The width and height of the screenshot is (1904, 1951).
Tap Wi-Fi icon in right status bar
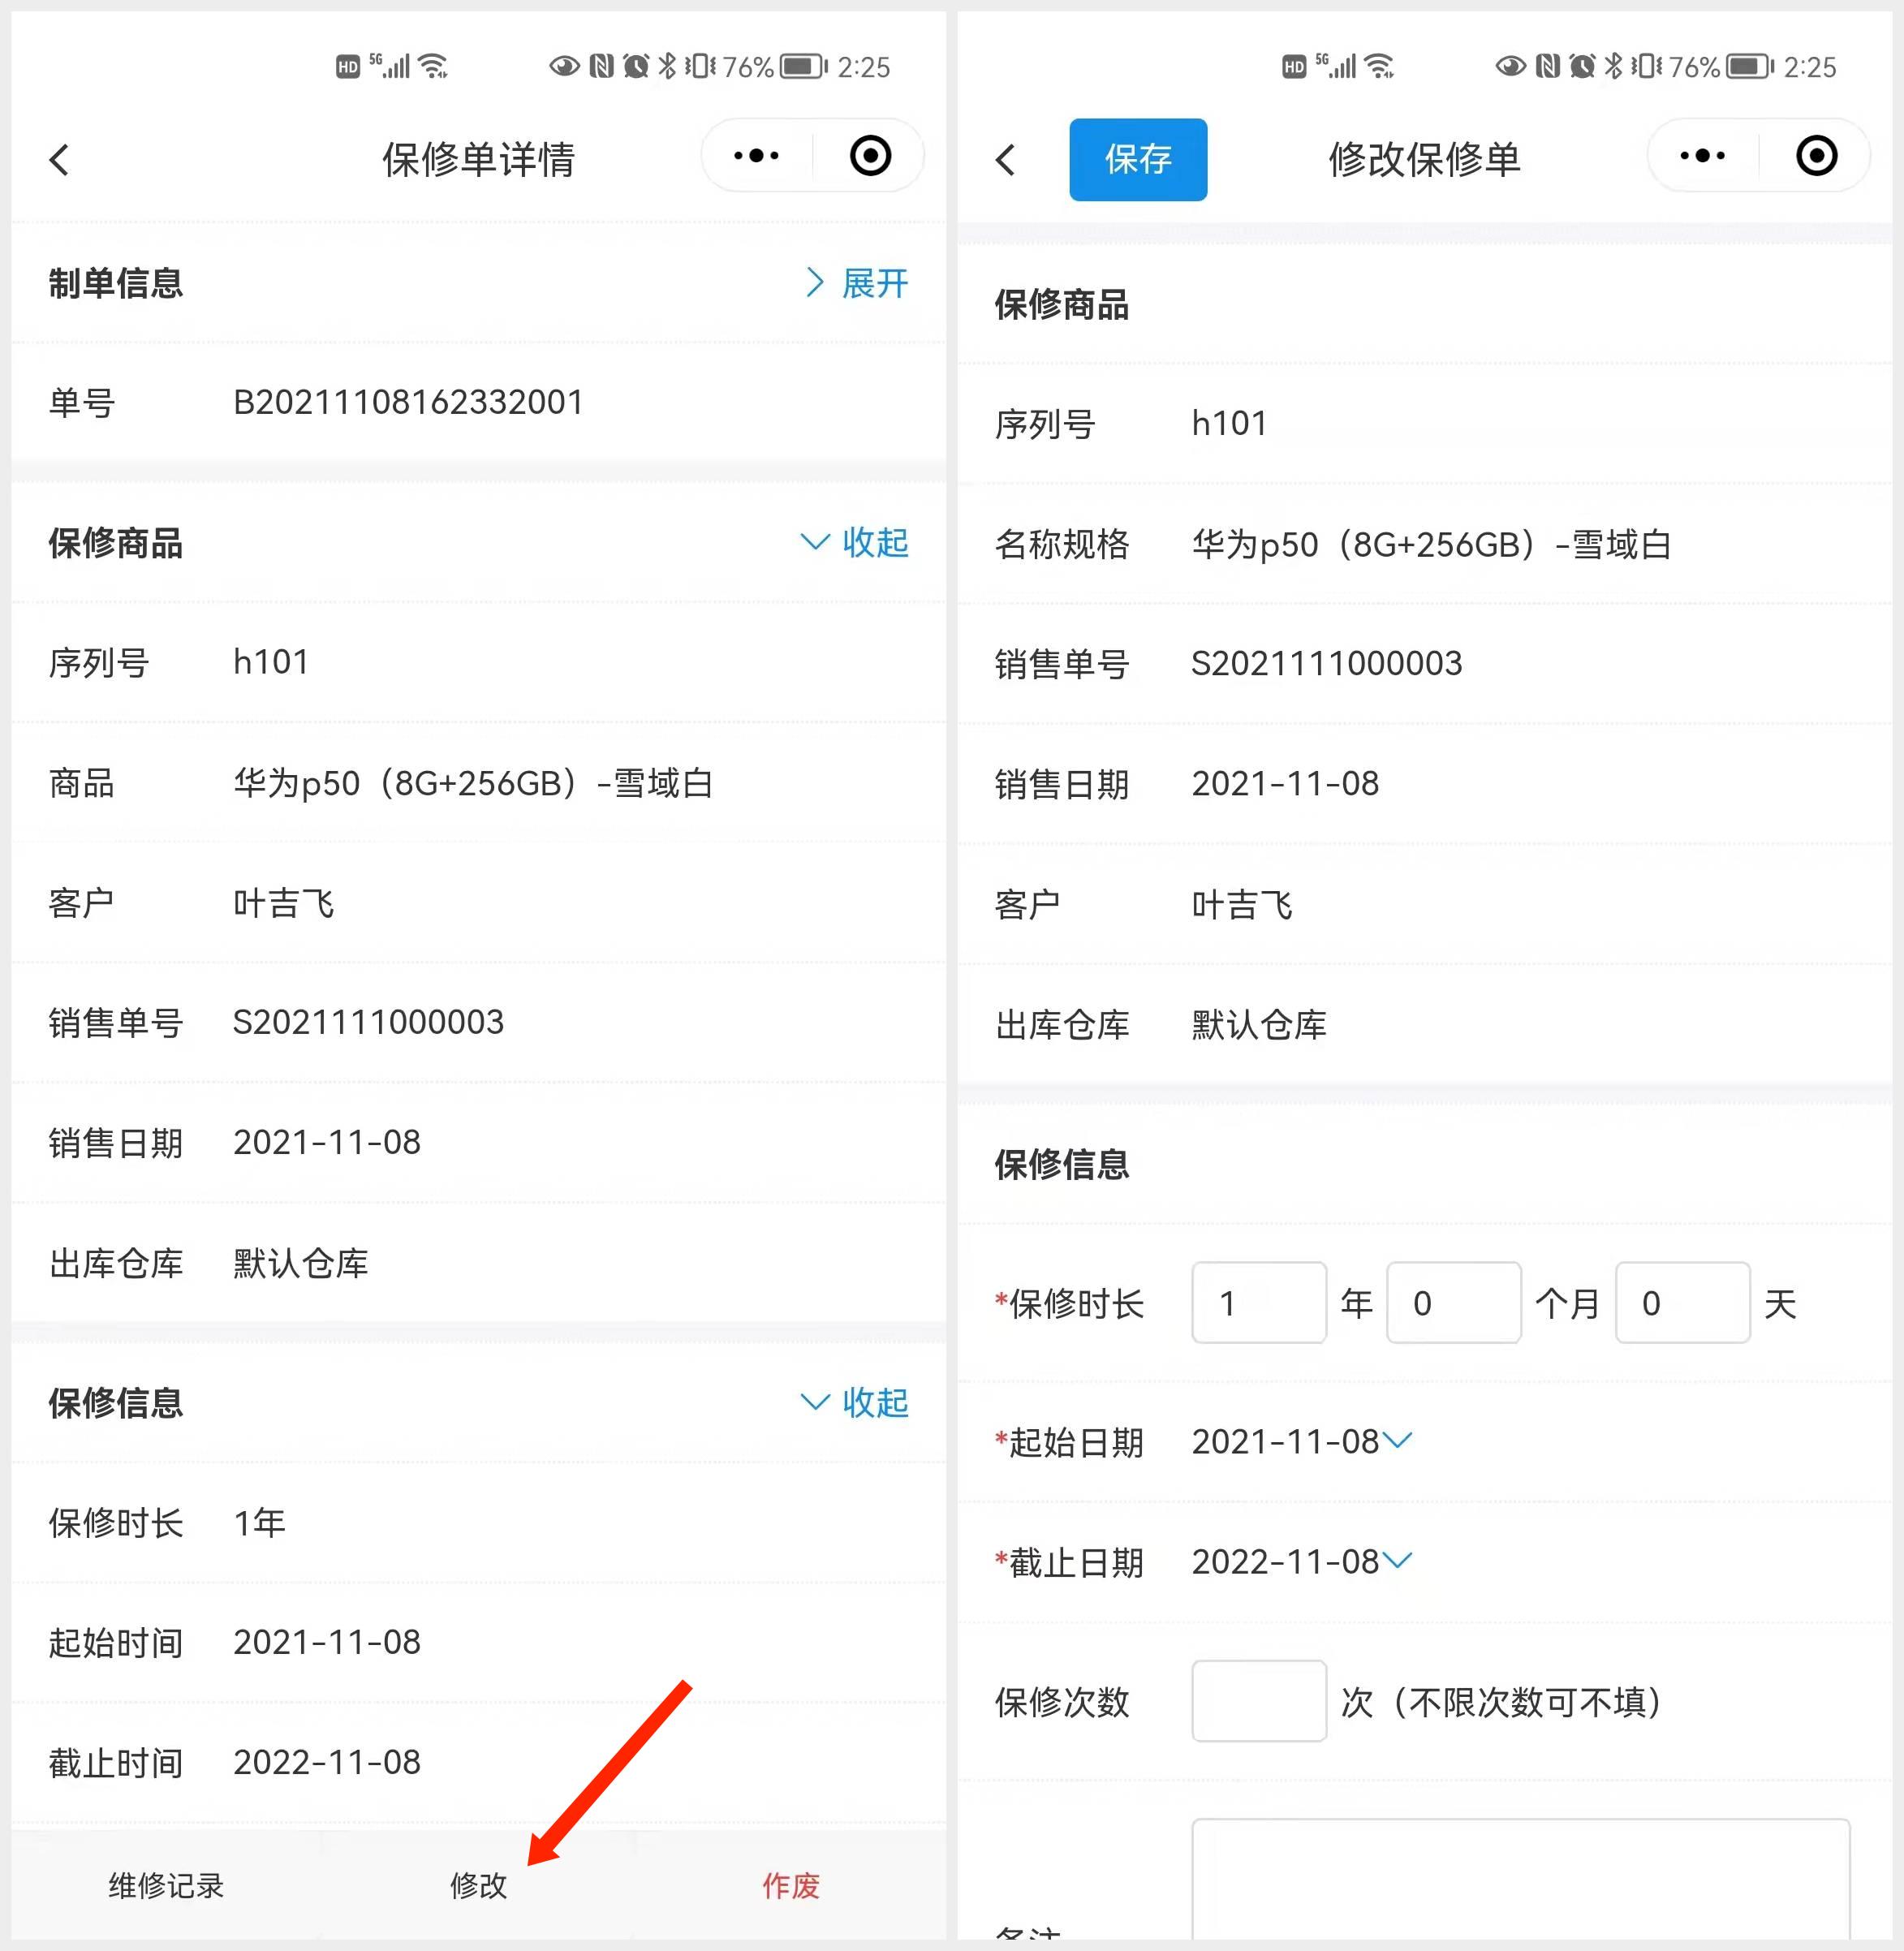tap(1380, 67)
